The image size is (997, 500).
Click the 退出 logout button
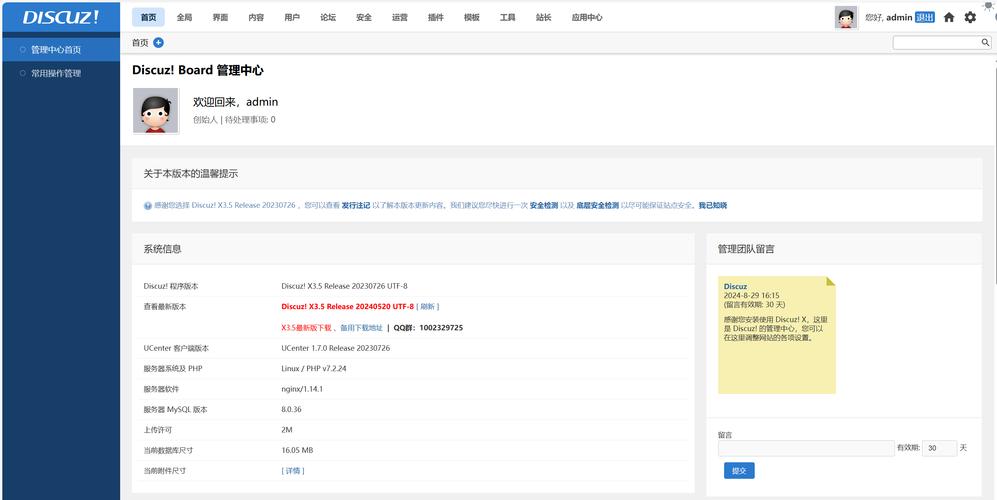(x=925, y=17)
